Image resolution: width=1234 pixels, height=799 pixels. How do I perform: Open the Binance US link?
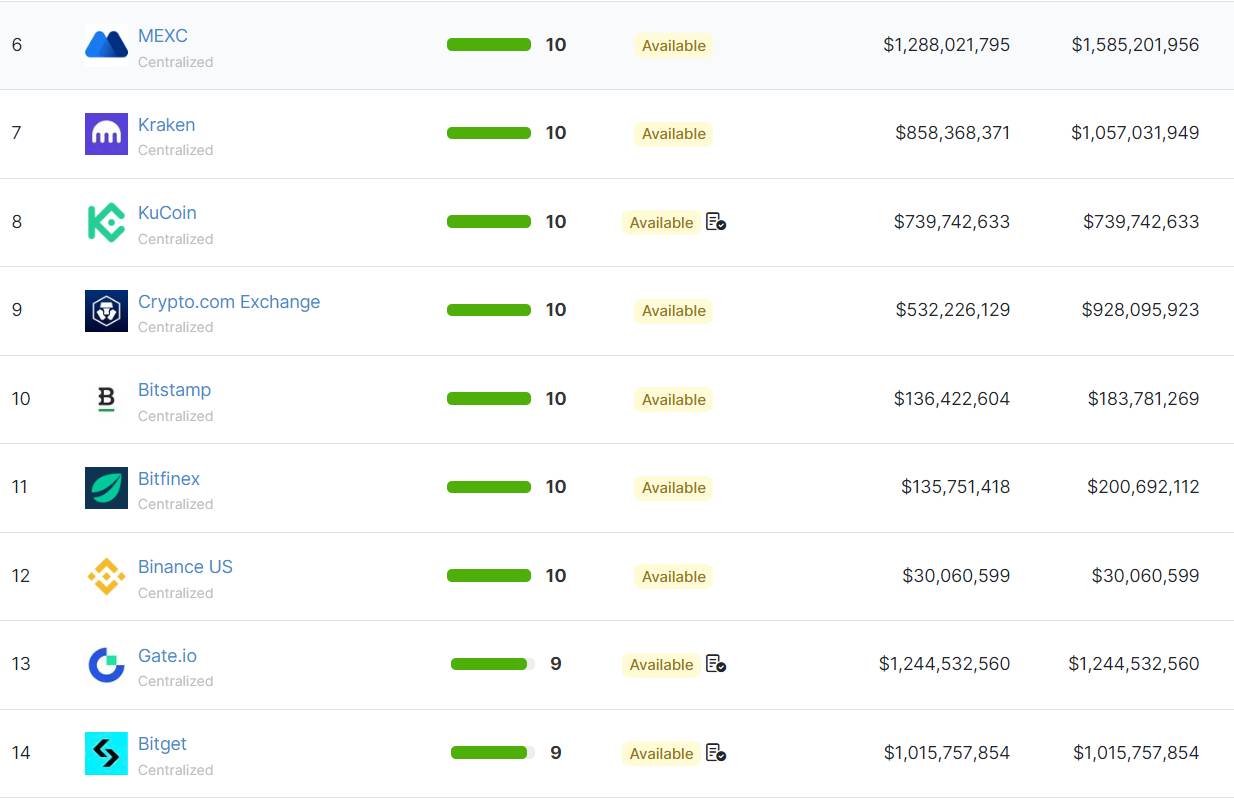[185, 567]
